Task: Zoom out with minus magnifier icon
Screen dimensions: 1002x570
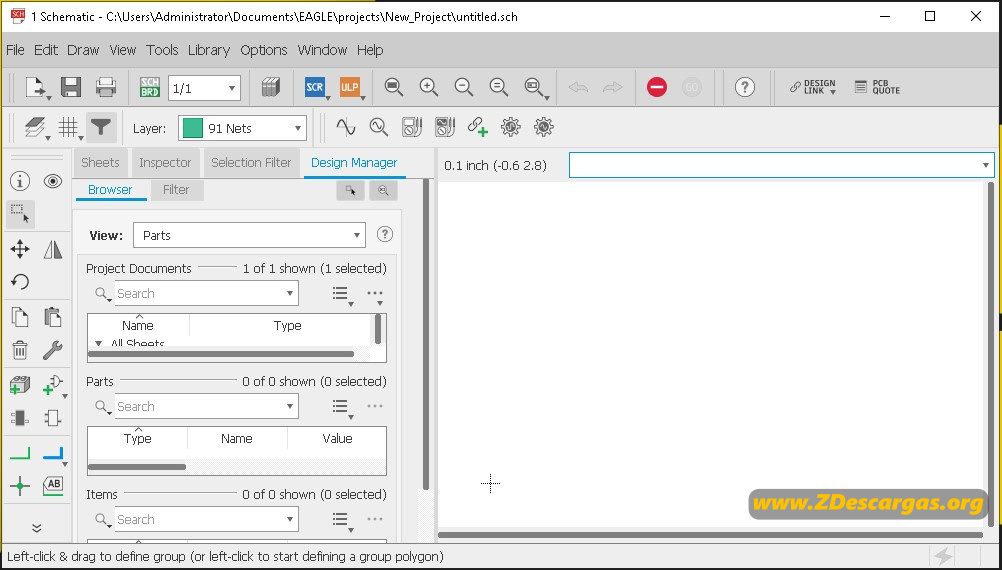Action: click(464, 87)
